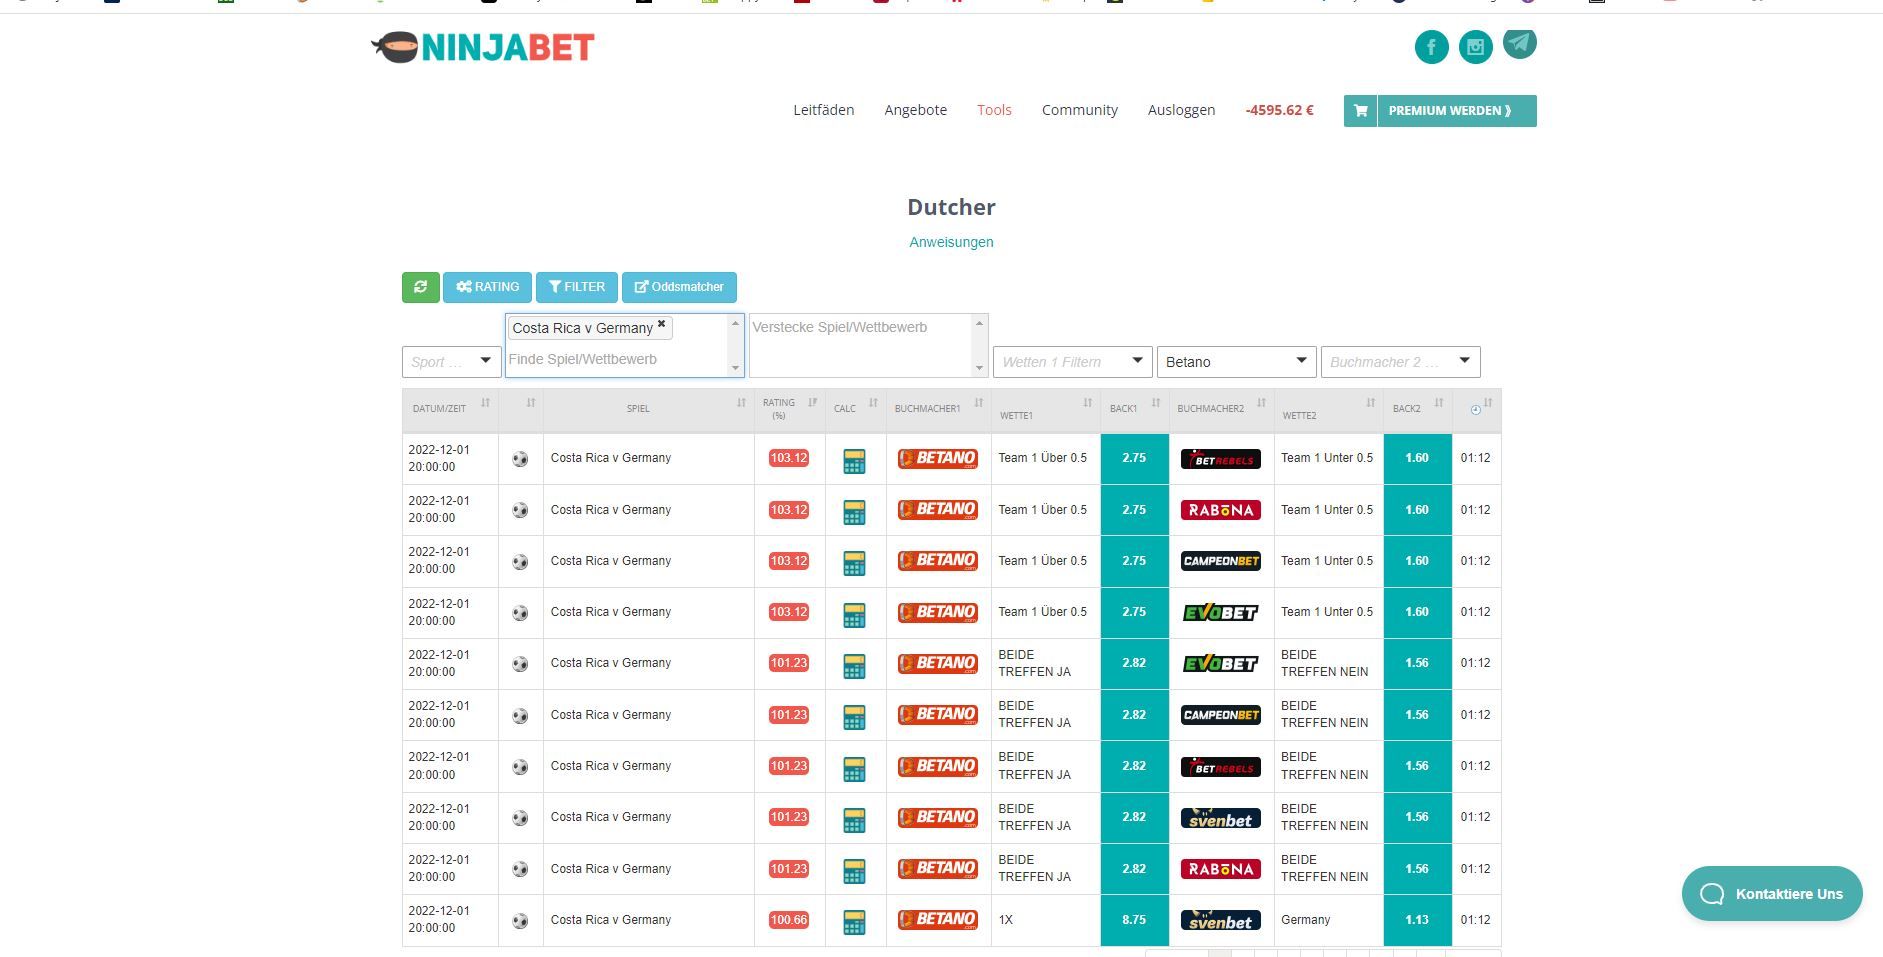This screenshot has width=1883, height=957.
Task: Open calculator for Rabona Beide Treffen row
Action: 854,871
